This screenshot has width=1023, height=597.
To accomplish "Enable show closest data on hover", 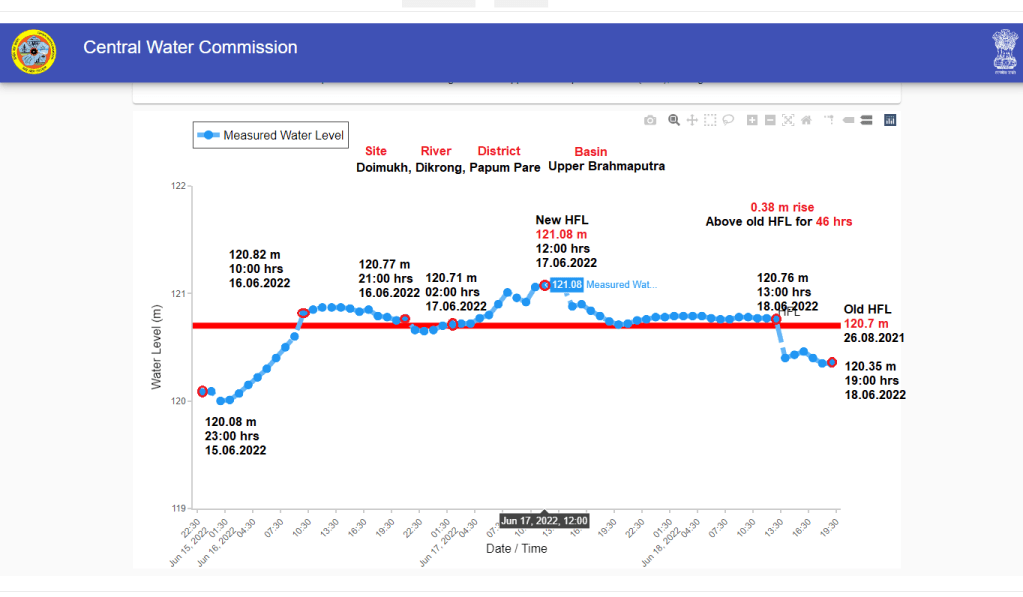I will (848, 120).
